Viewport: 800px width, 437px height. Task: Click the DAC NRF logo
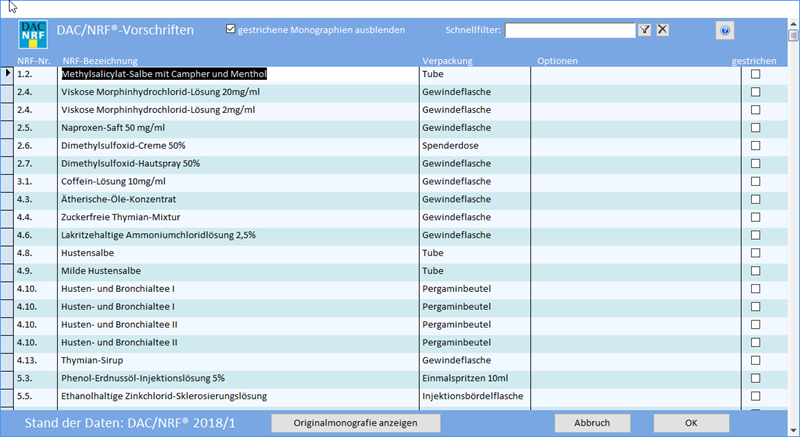(33, 36)
